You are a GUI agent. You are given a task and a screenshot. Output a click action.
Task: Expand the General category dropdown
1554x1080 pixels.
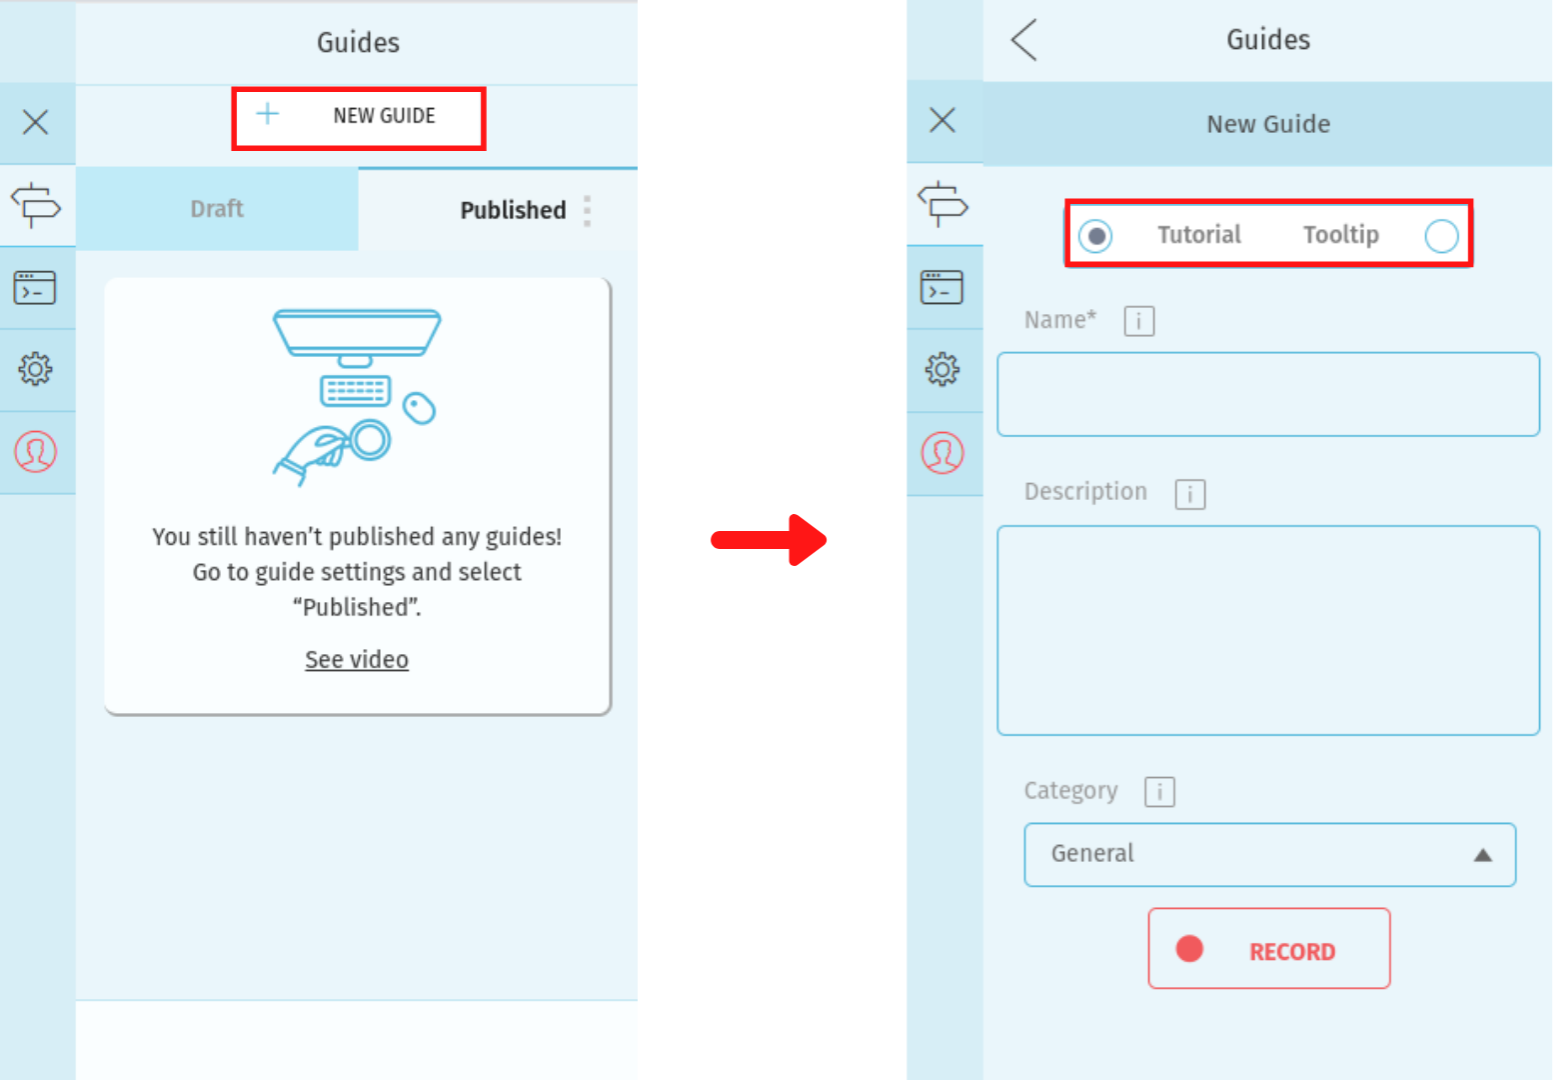coord(1269,855)
